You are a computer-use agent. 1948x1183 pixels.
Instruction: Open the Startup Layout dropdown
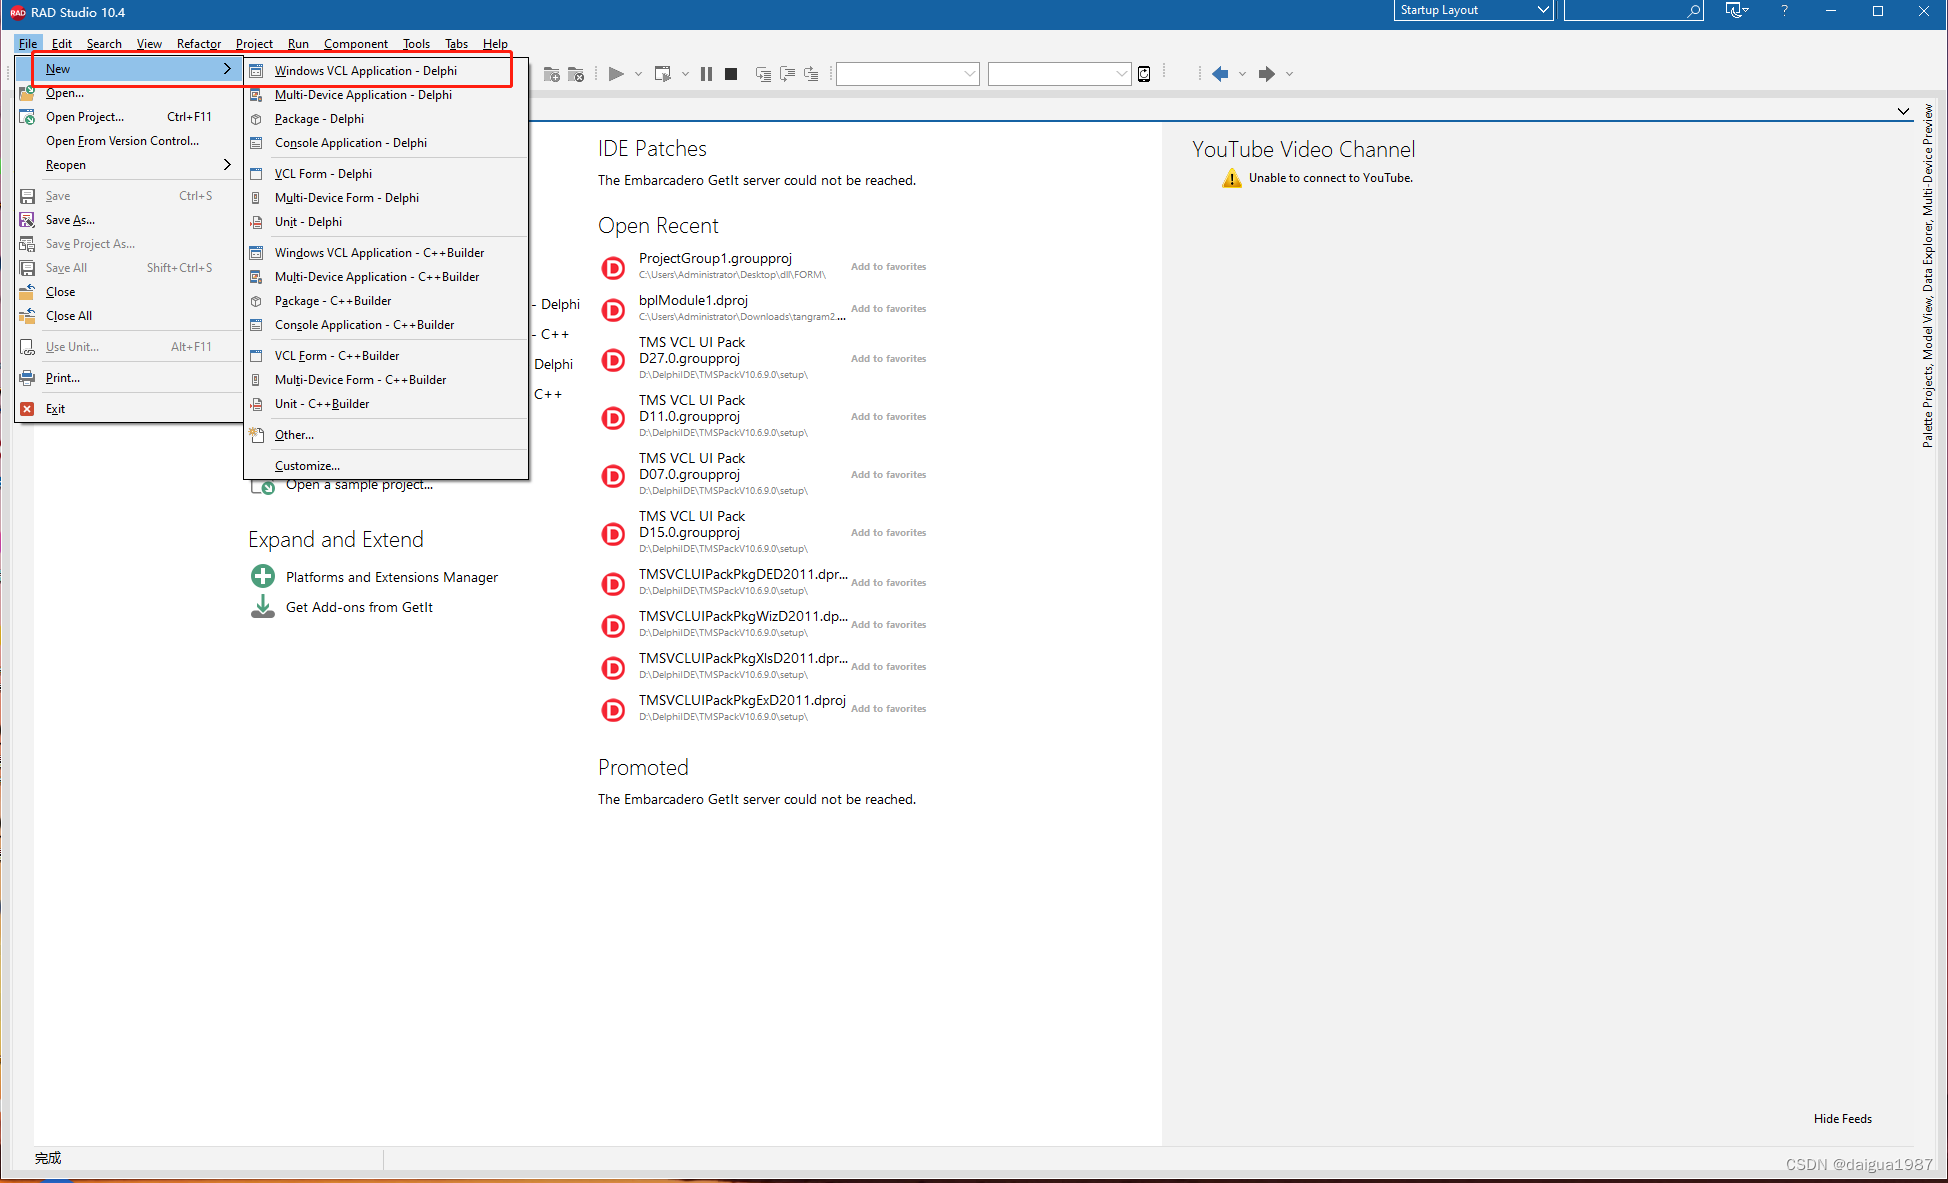coord(1473,10)
